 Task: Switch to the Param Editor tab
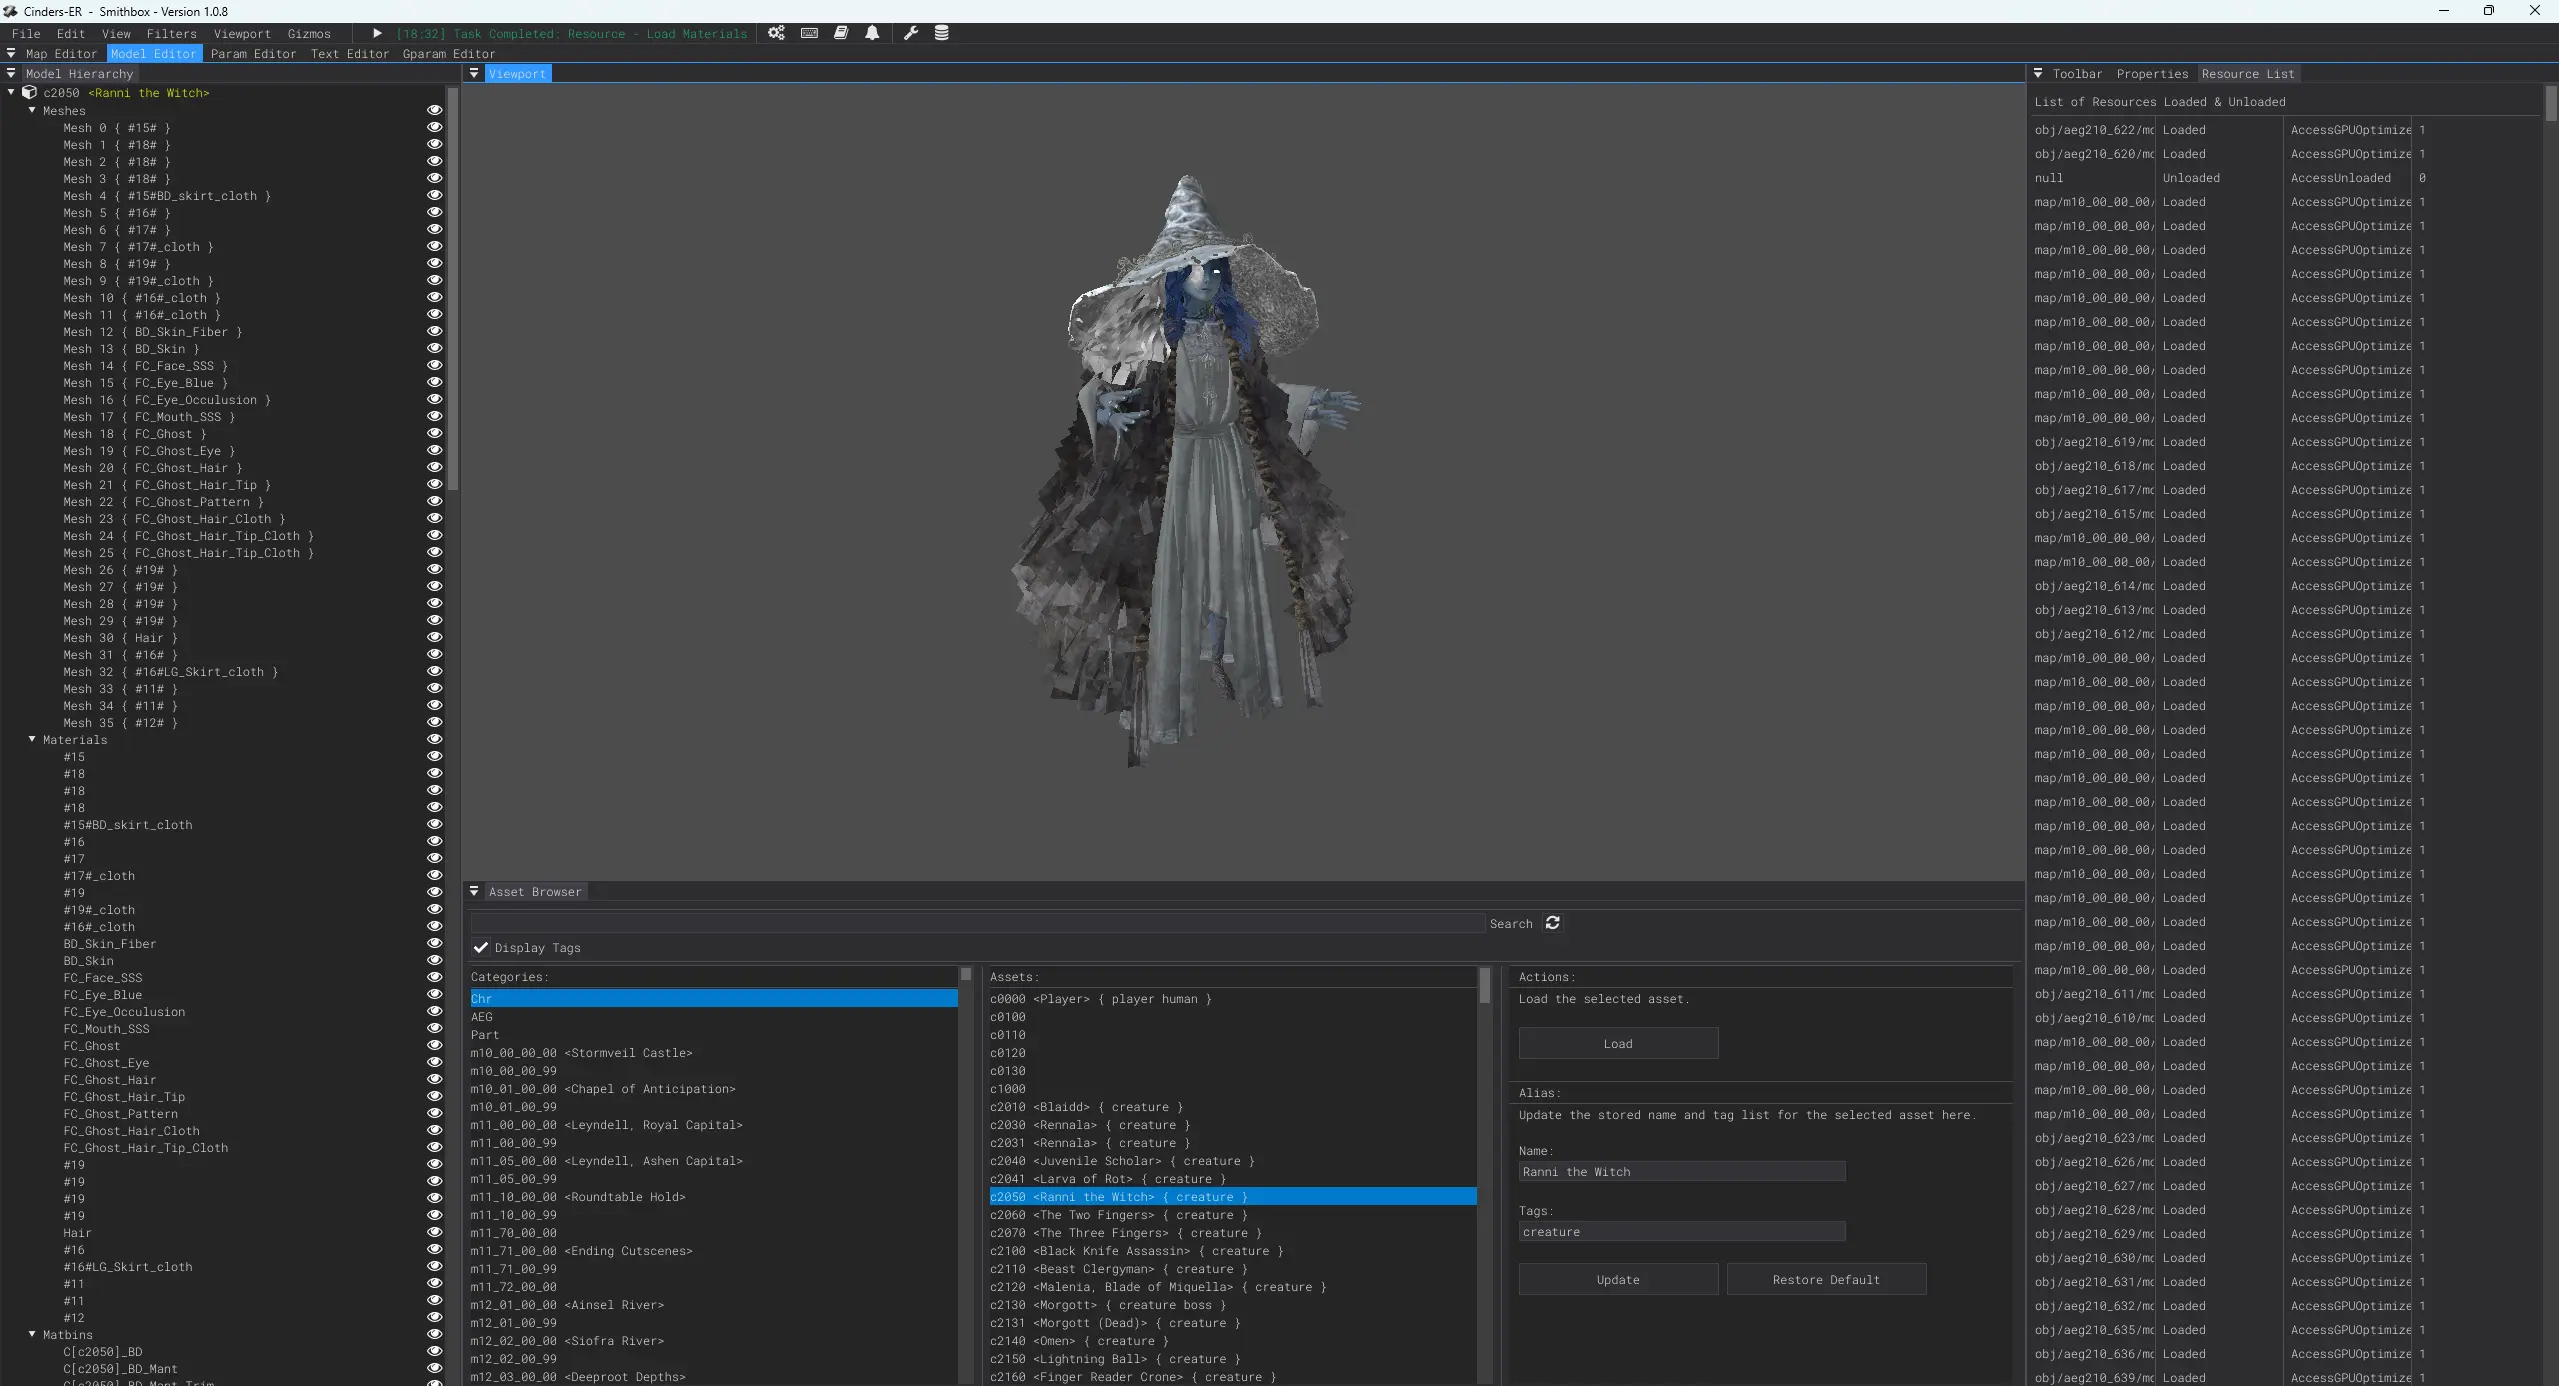[x=253, y=54]
